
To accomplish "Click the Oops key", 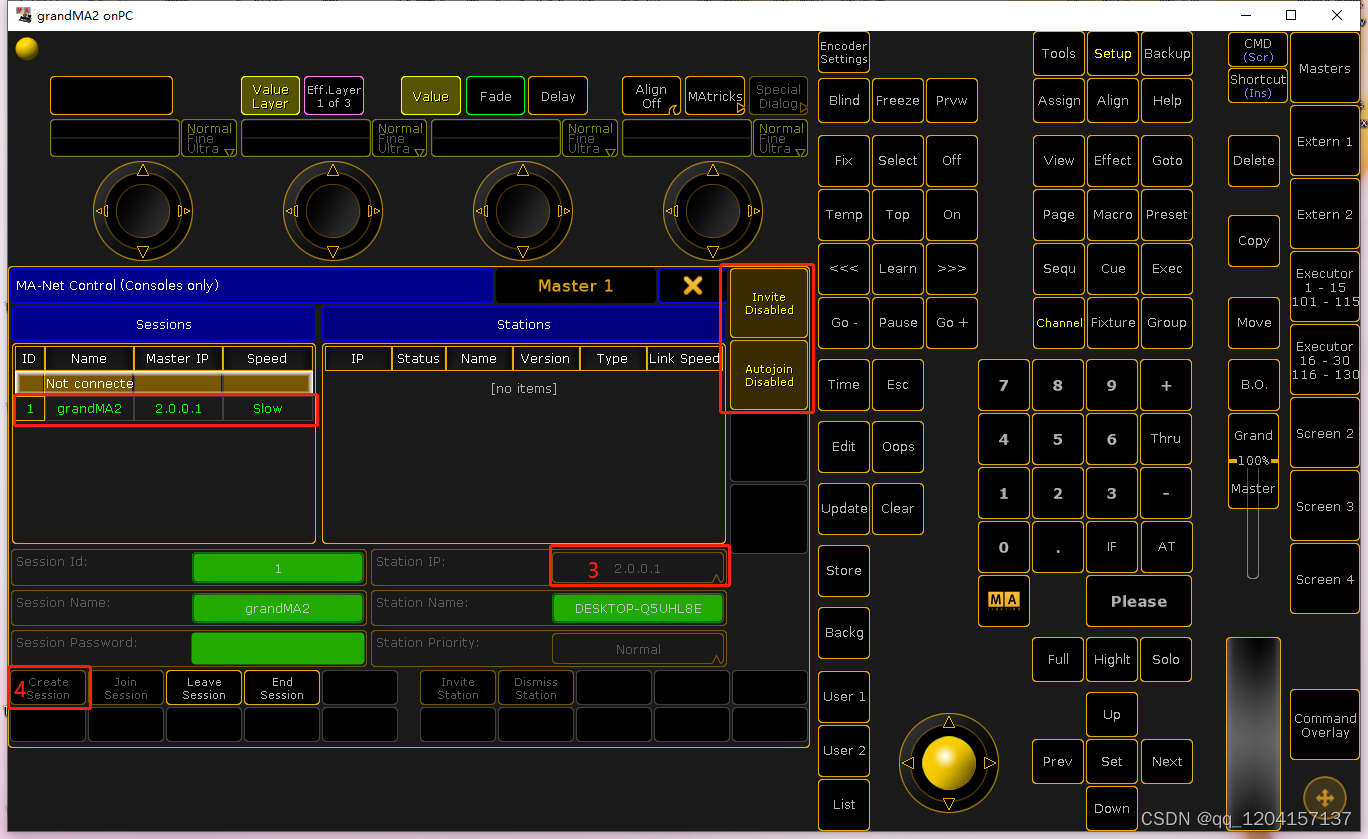I will tap(897, 447).
